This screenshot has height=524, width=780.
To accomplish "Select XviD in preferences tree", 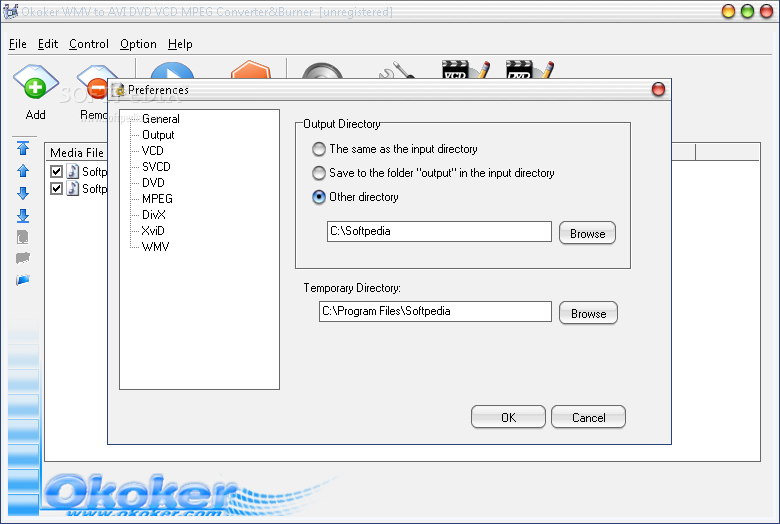I will [x=153, y=230].
